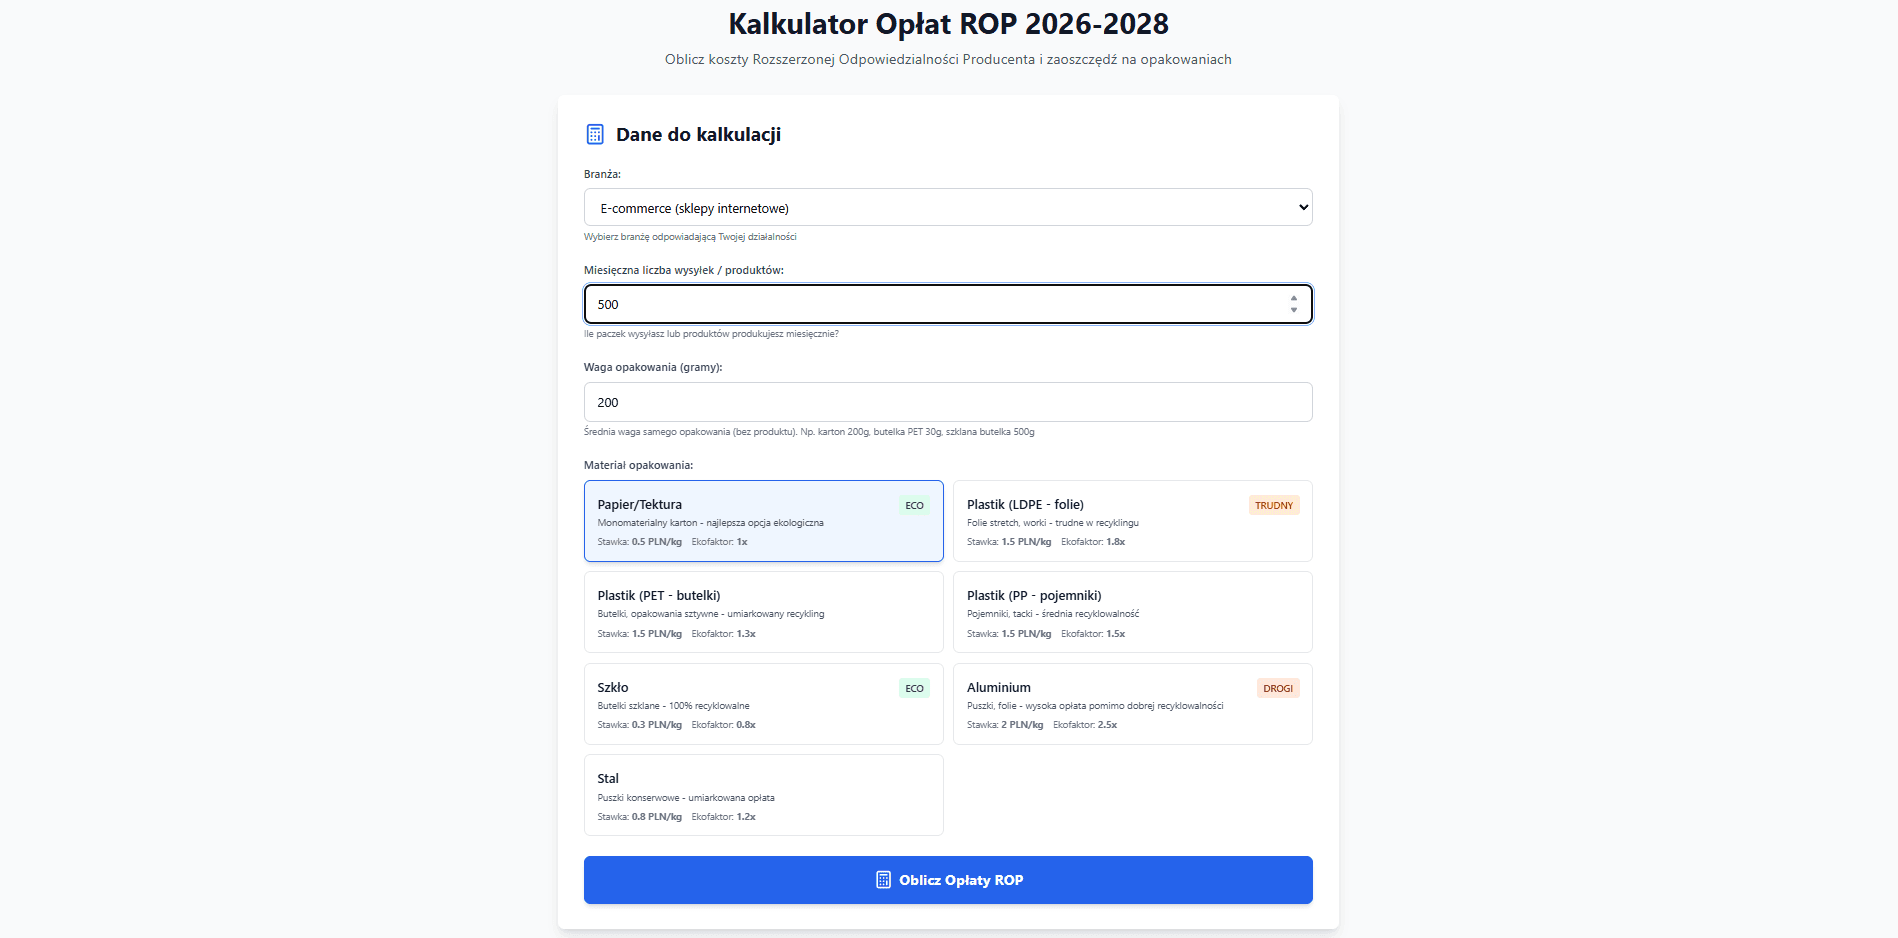Click the up arrow of the shipment stepper
Viewport: 1898px width, 938px height.
[1295, 298]
